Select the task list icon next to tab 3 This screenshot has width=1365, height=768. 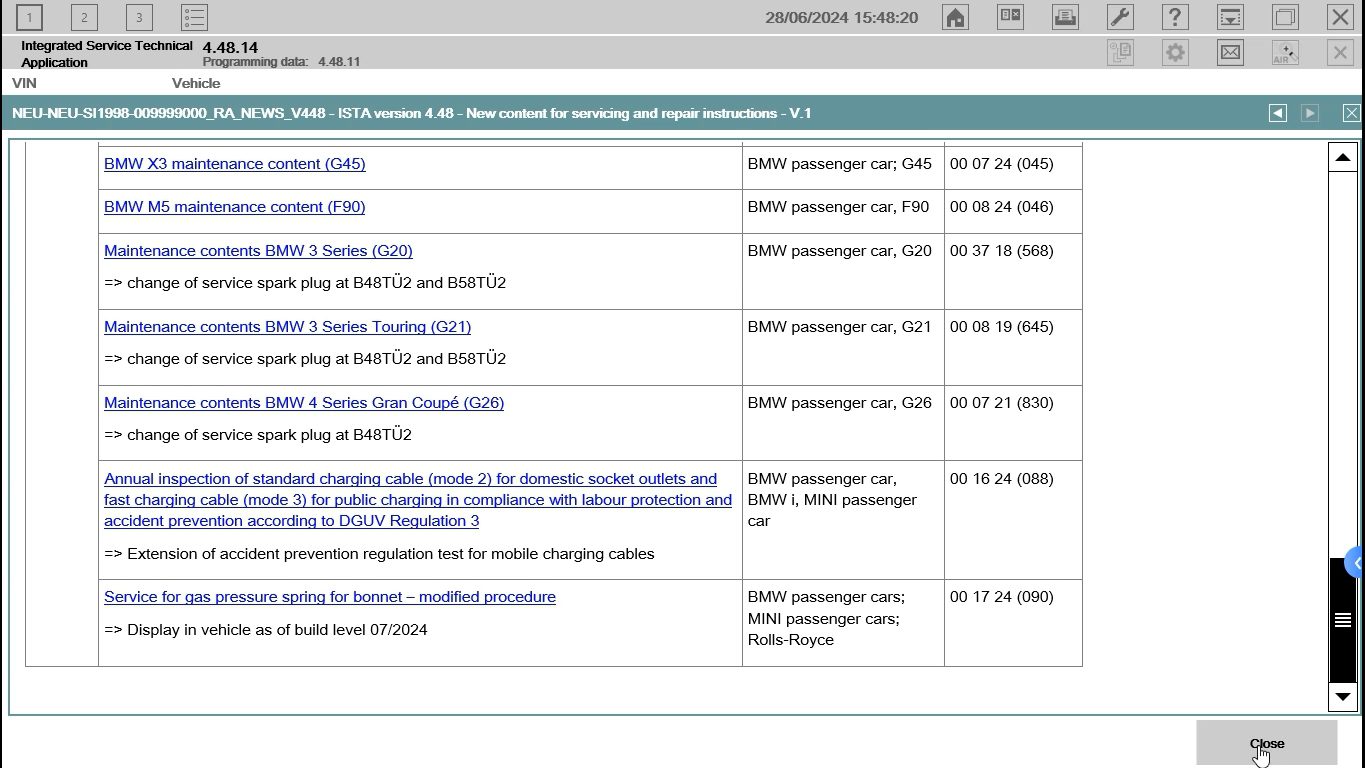pos(194,17)
